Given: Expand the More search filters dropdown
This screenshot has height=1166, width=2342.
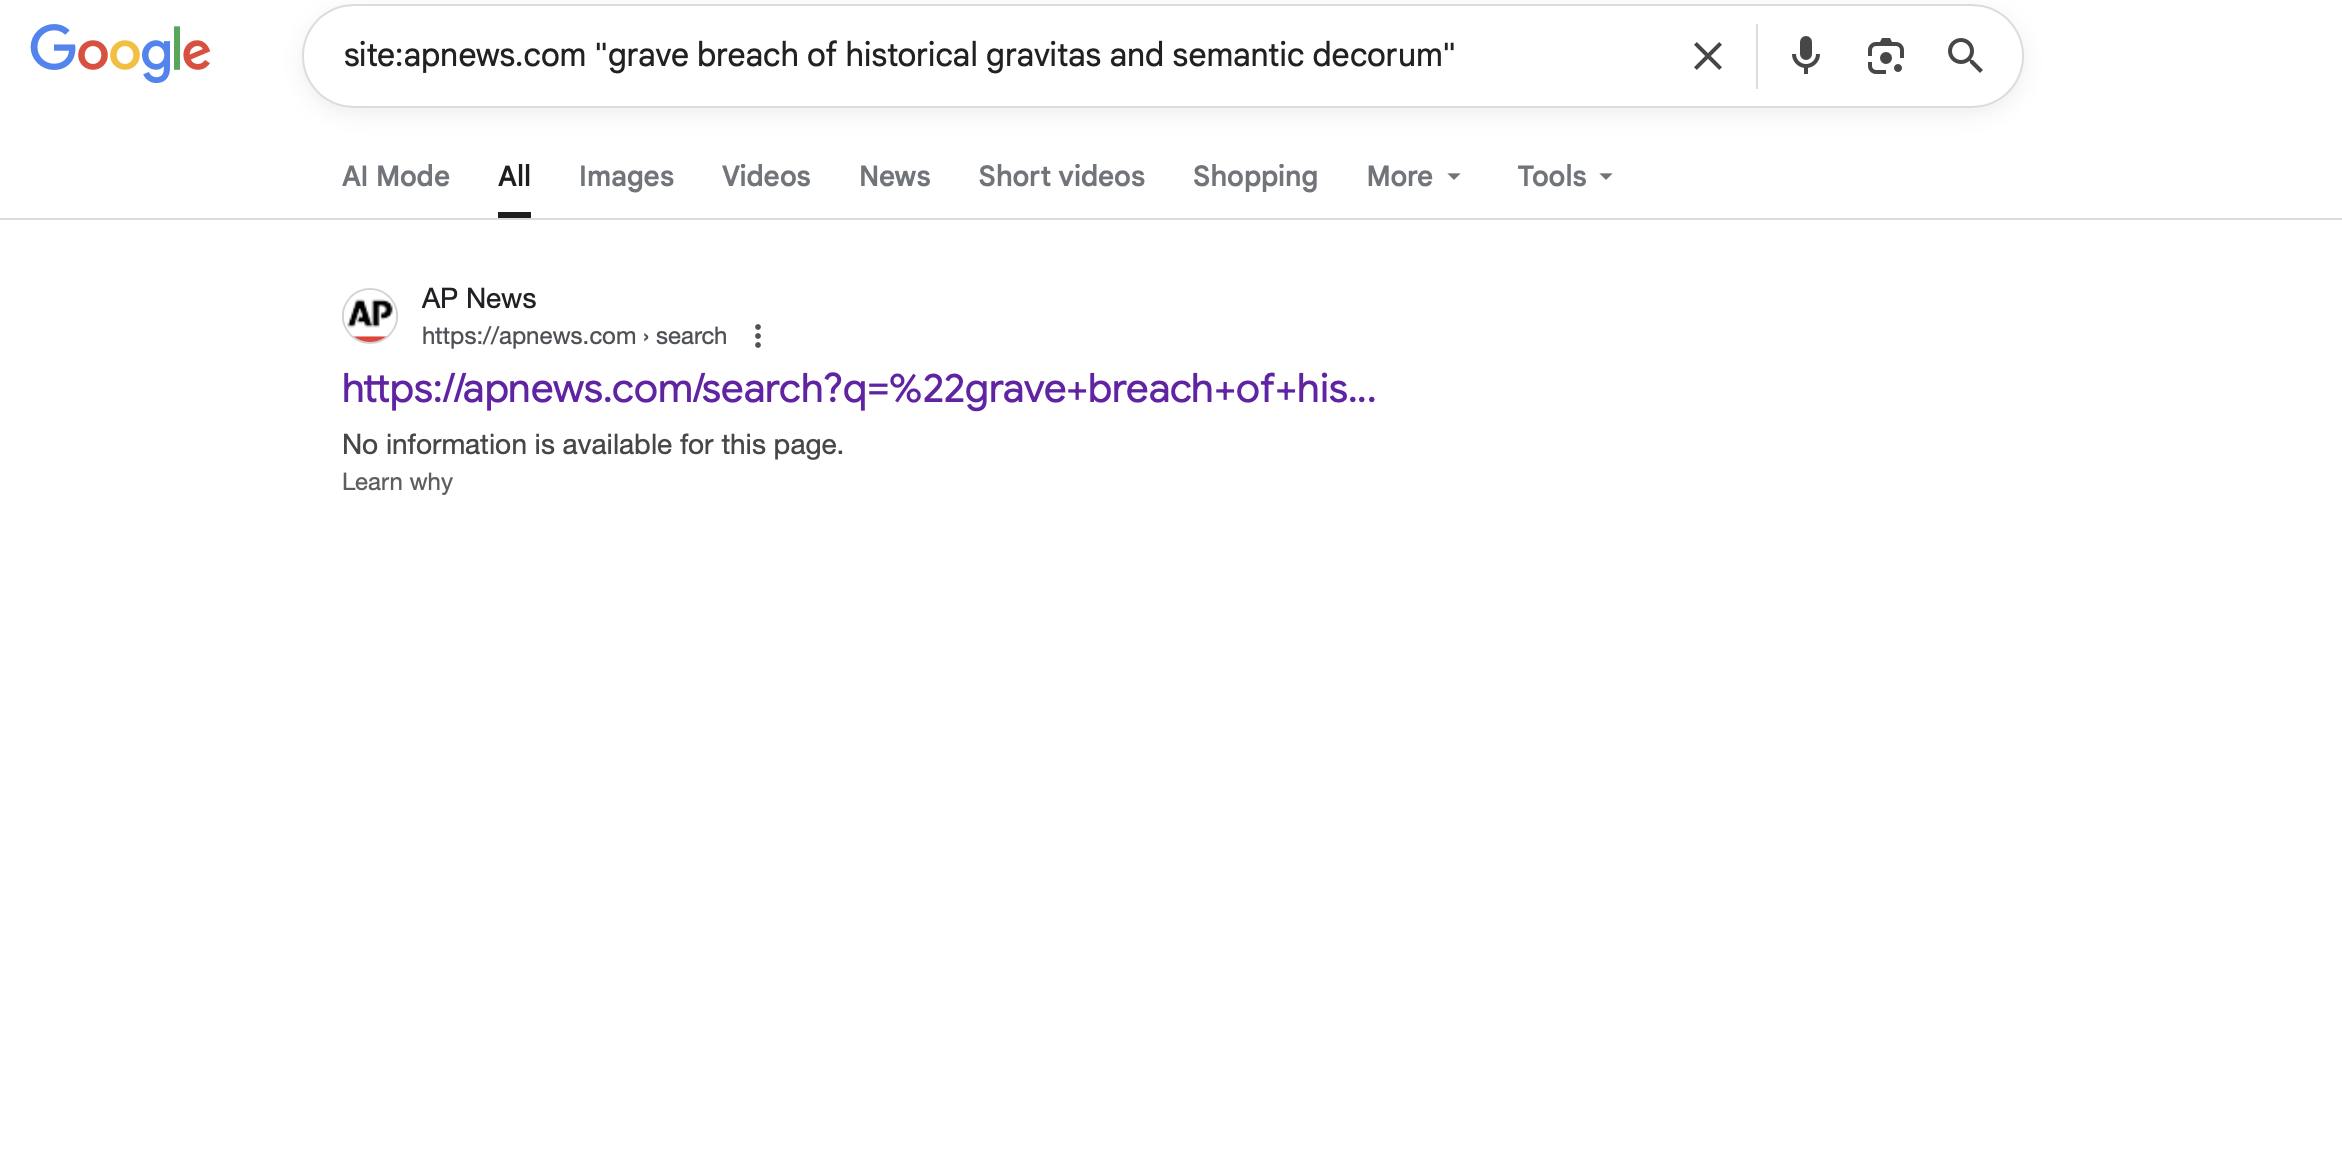Looking at the screenshot, I should [x=1413, y=176].
